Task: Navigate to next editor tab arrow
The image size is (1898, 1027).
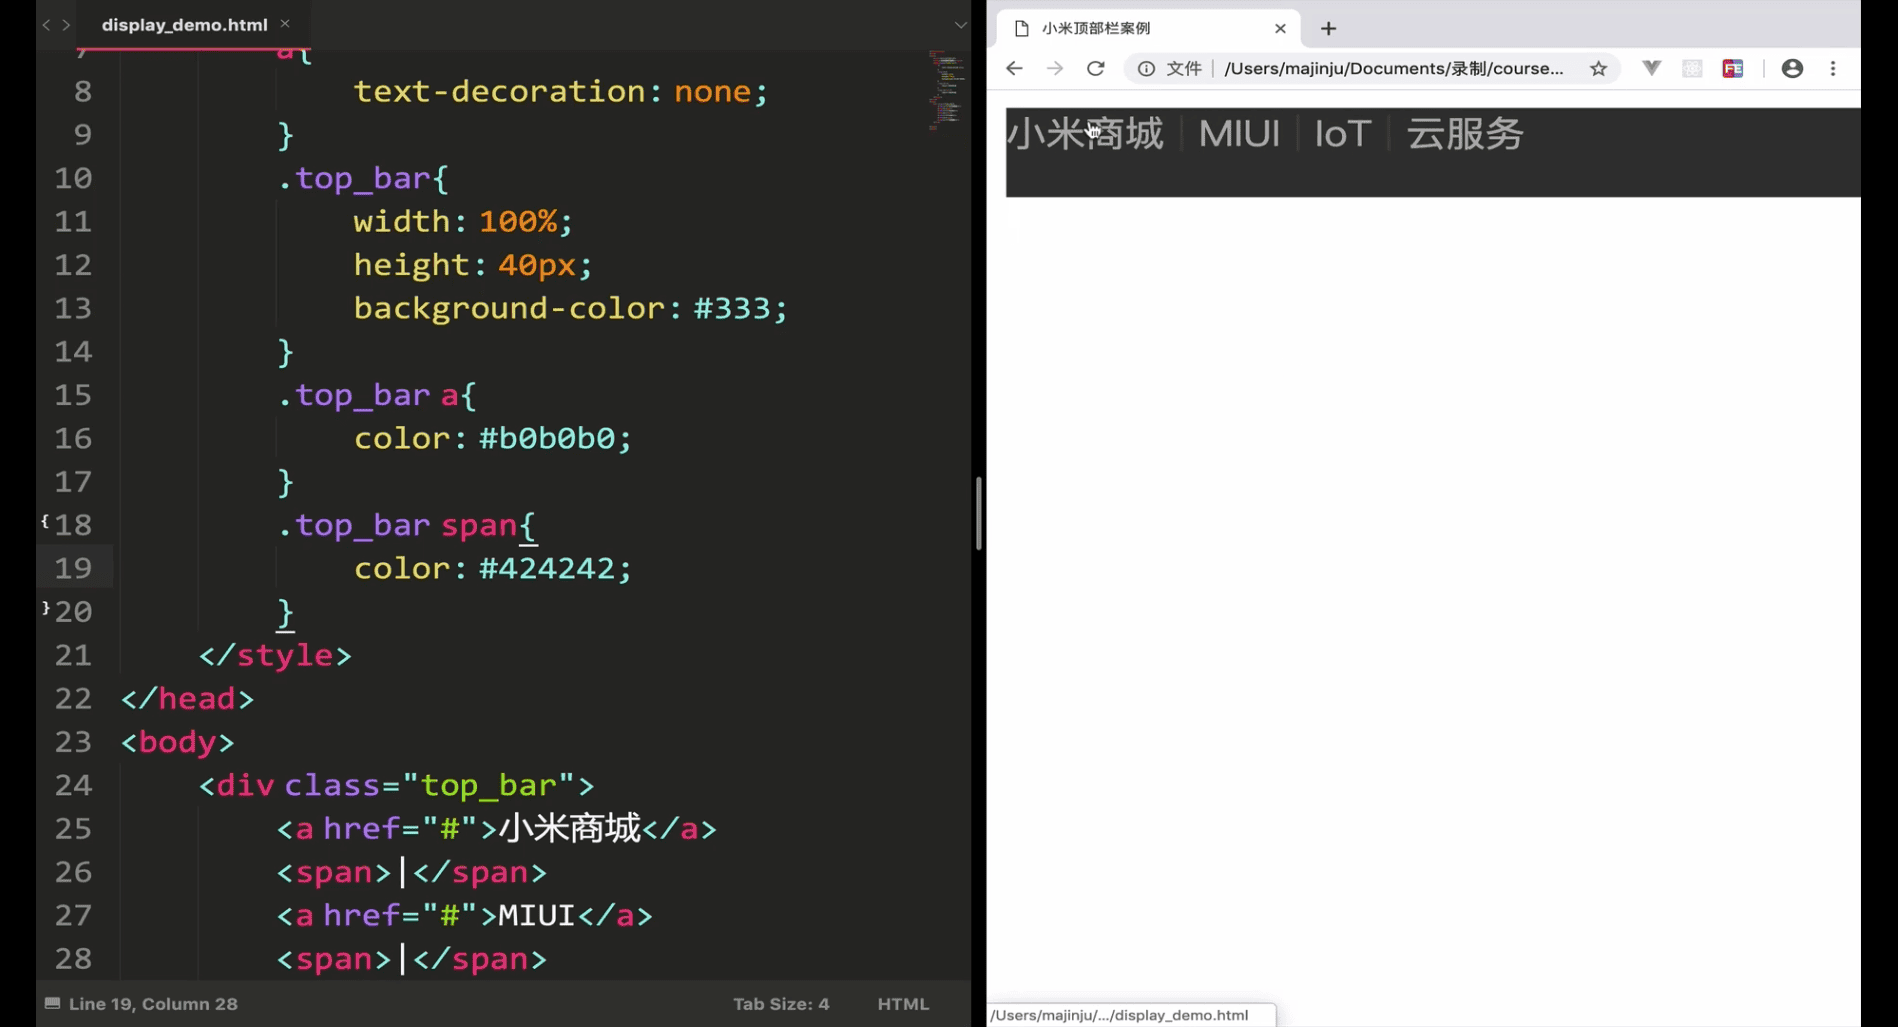Action: [66, 24]
